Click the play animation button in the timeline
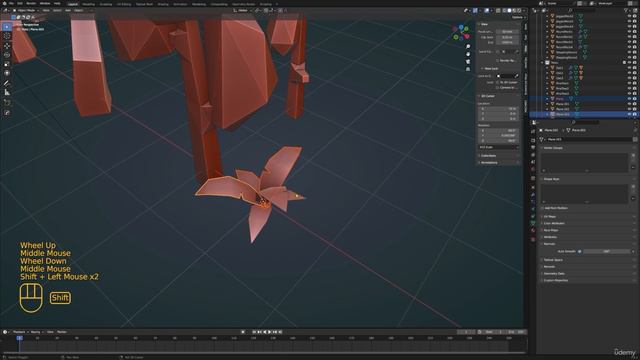The image size is (640, 360). tap(269, 332)
